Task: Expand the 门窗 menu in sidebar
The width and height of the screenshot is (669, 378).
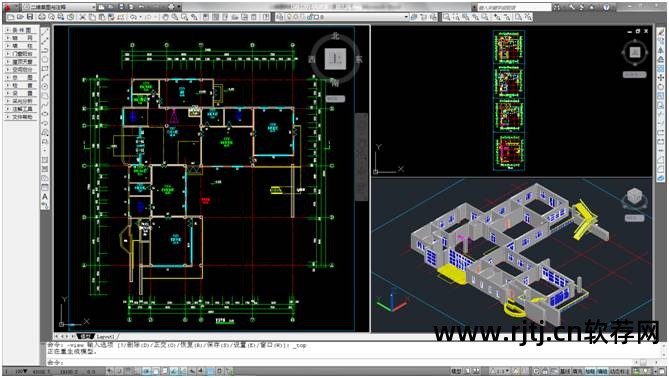Action: tap(21, 54)
